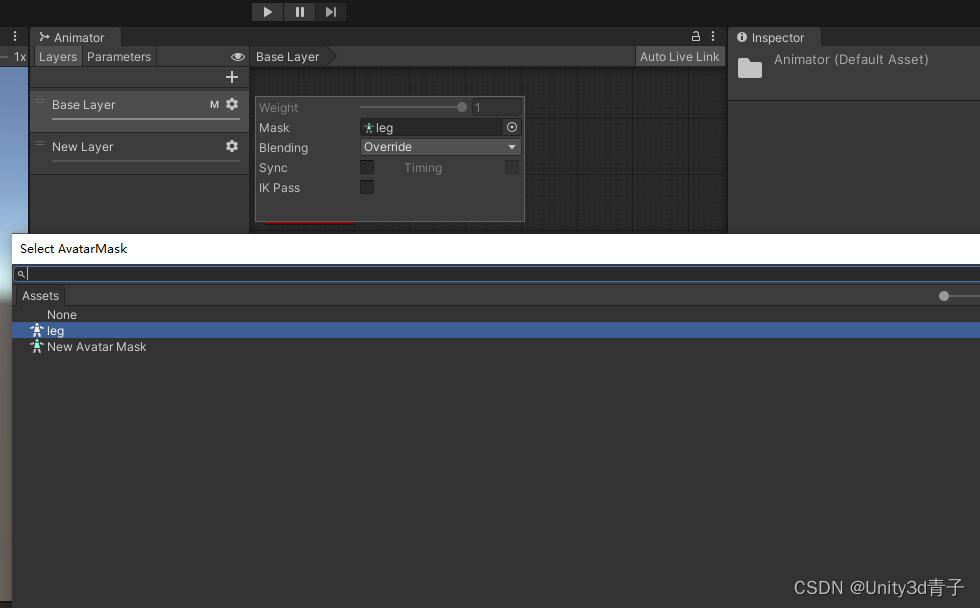Start Play mode with the Play button

(268, 12)
